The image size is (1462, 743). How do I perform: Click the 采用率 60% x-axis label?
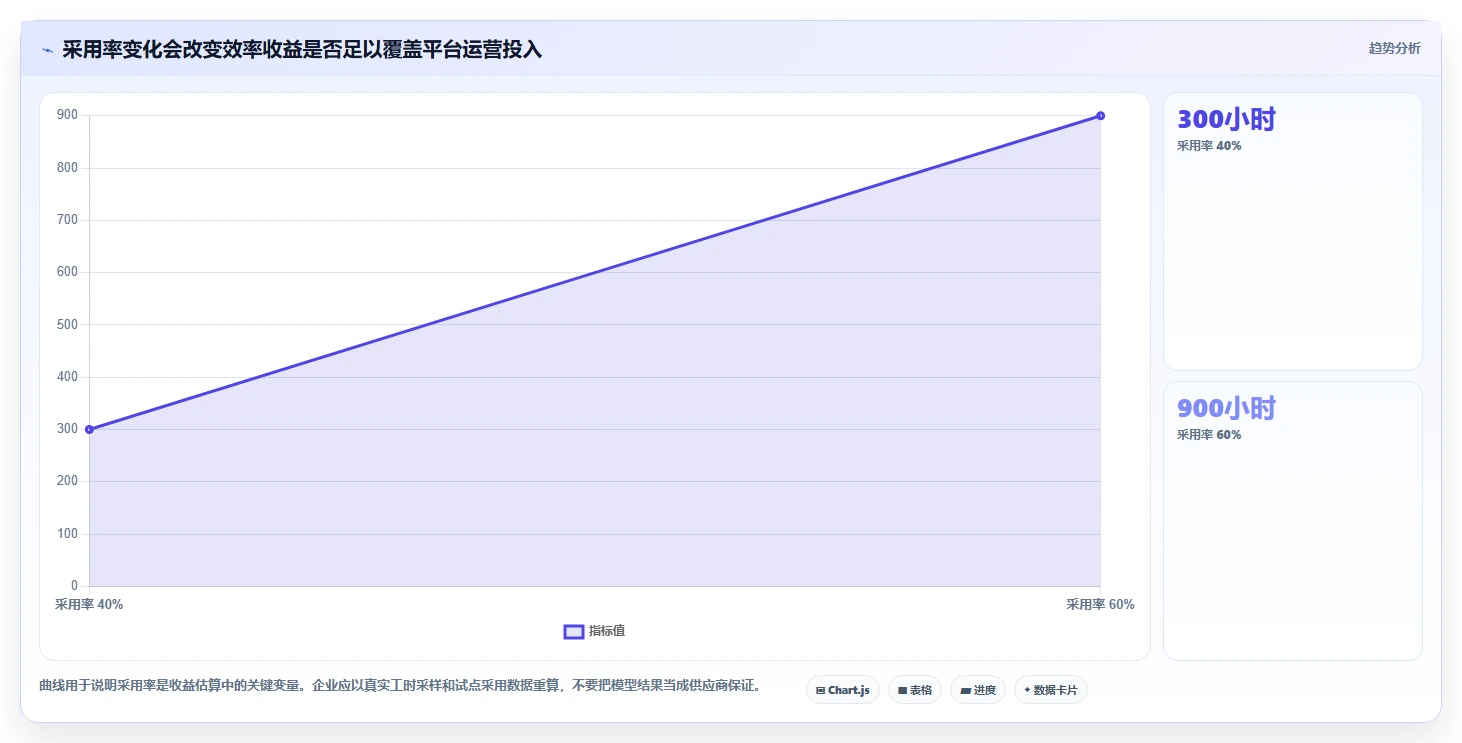pyautogui.click(x=1100, y=605)
